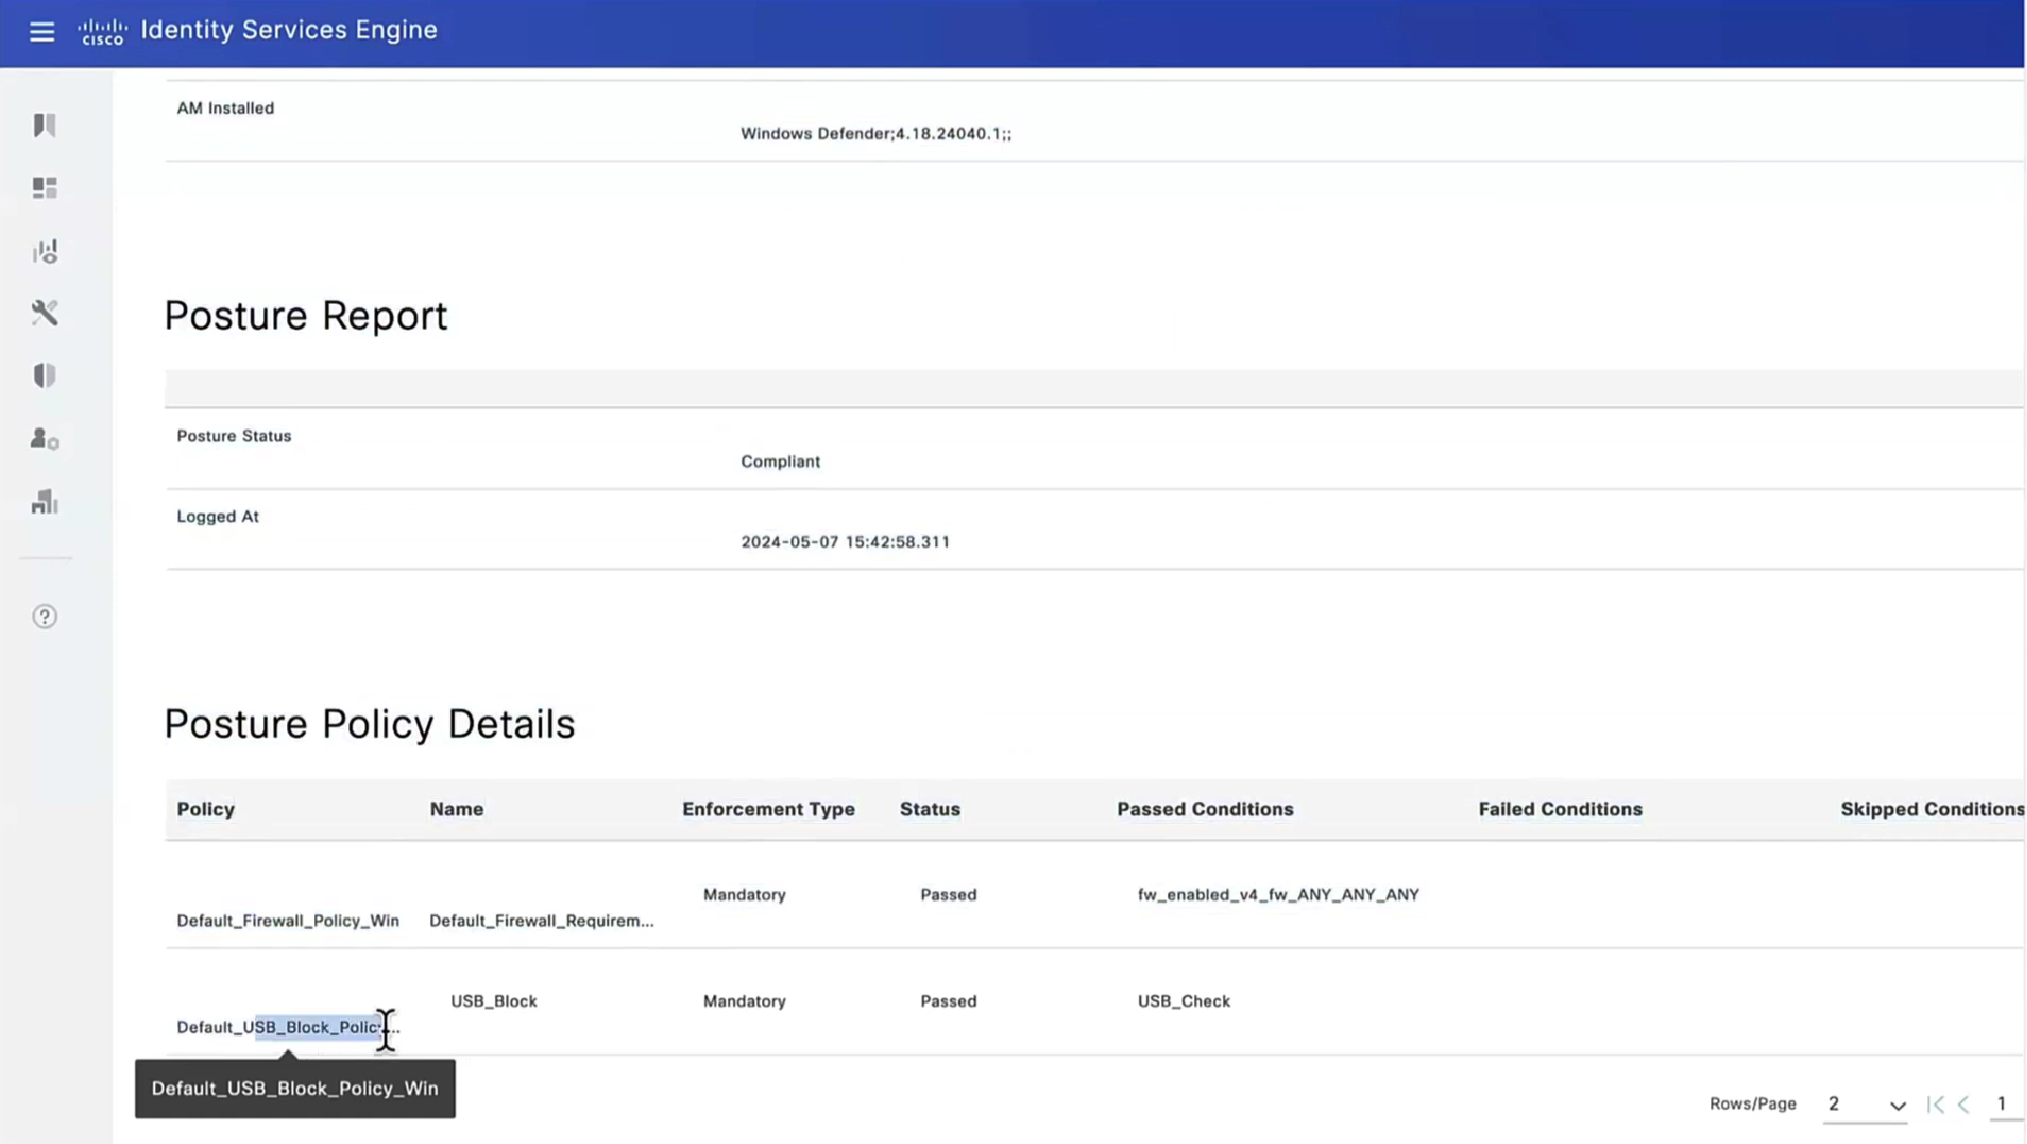Open the Policy shield sidebar icon
Viewport: 2027px width, 1144px height.
tap(45, 376)
